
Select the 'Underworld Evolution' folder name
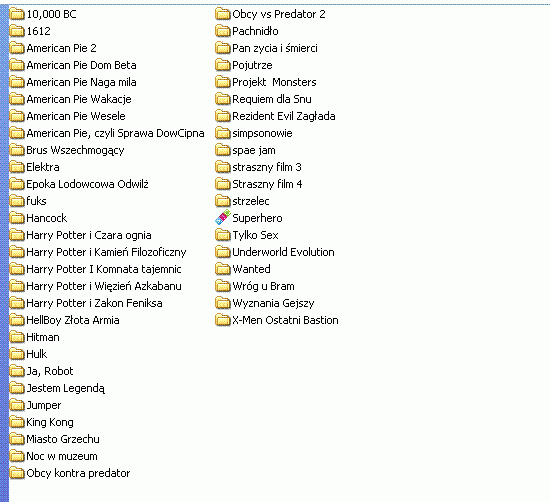click(283, 252)
